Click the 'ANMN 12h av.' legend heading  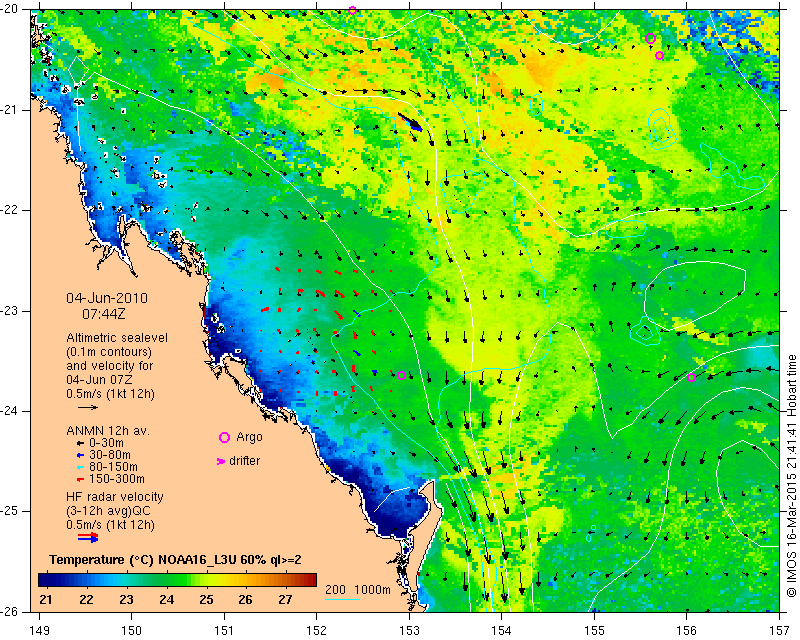108,431
